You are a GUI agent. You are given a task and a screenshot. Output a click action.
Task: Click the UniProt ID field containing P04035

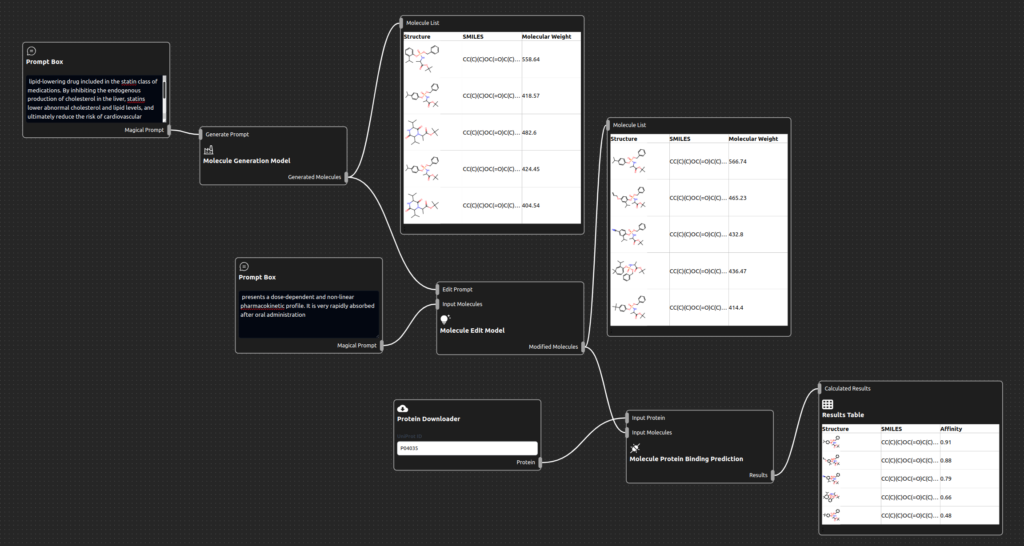coord(467,449)
